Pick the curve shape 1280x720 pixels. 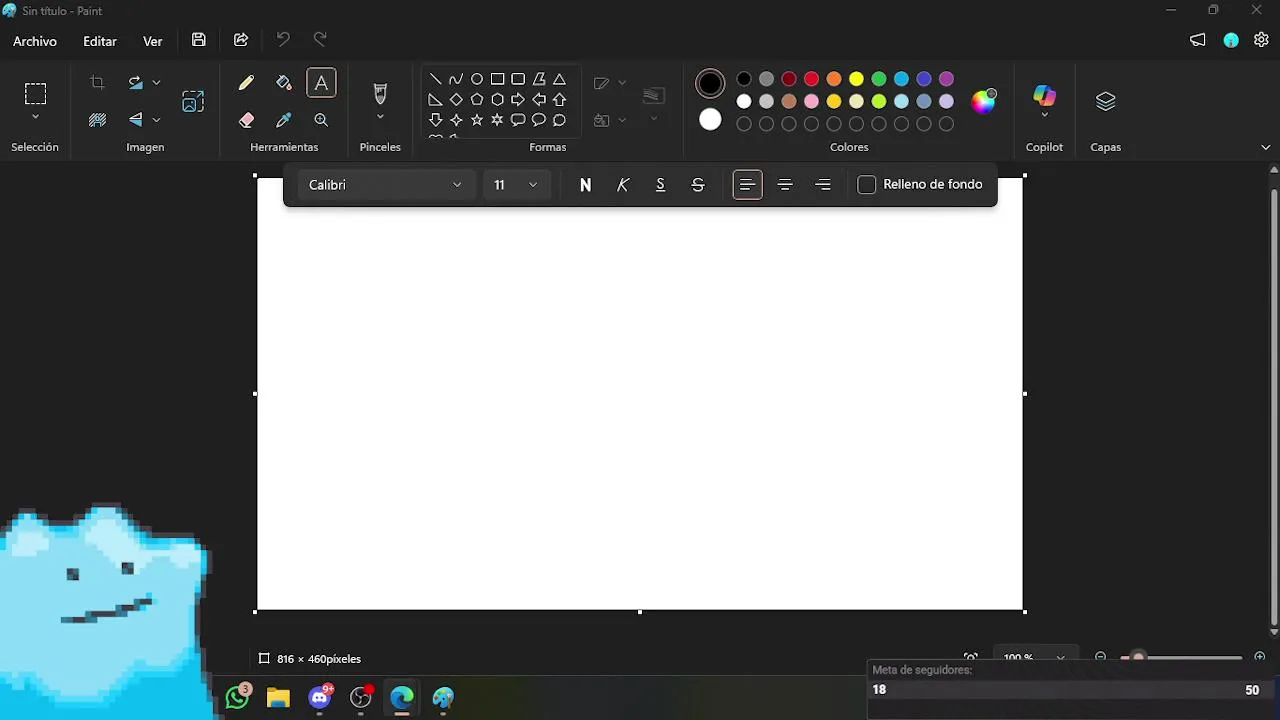pyautogui.click(x=456, y=79)
